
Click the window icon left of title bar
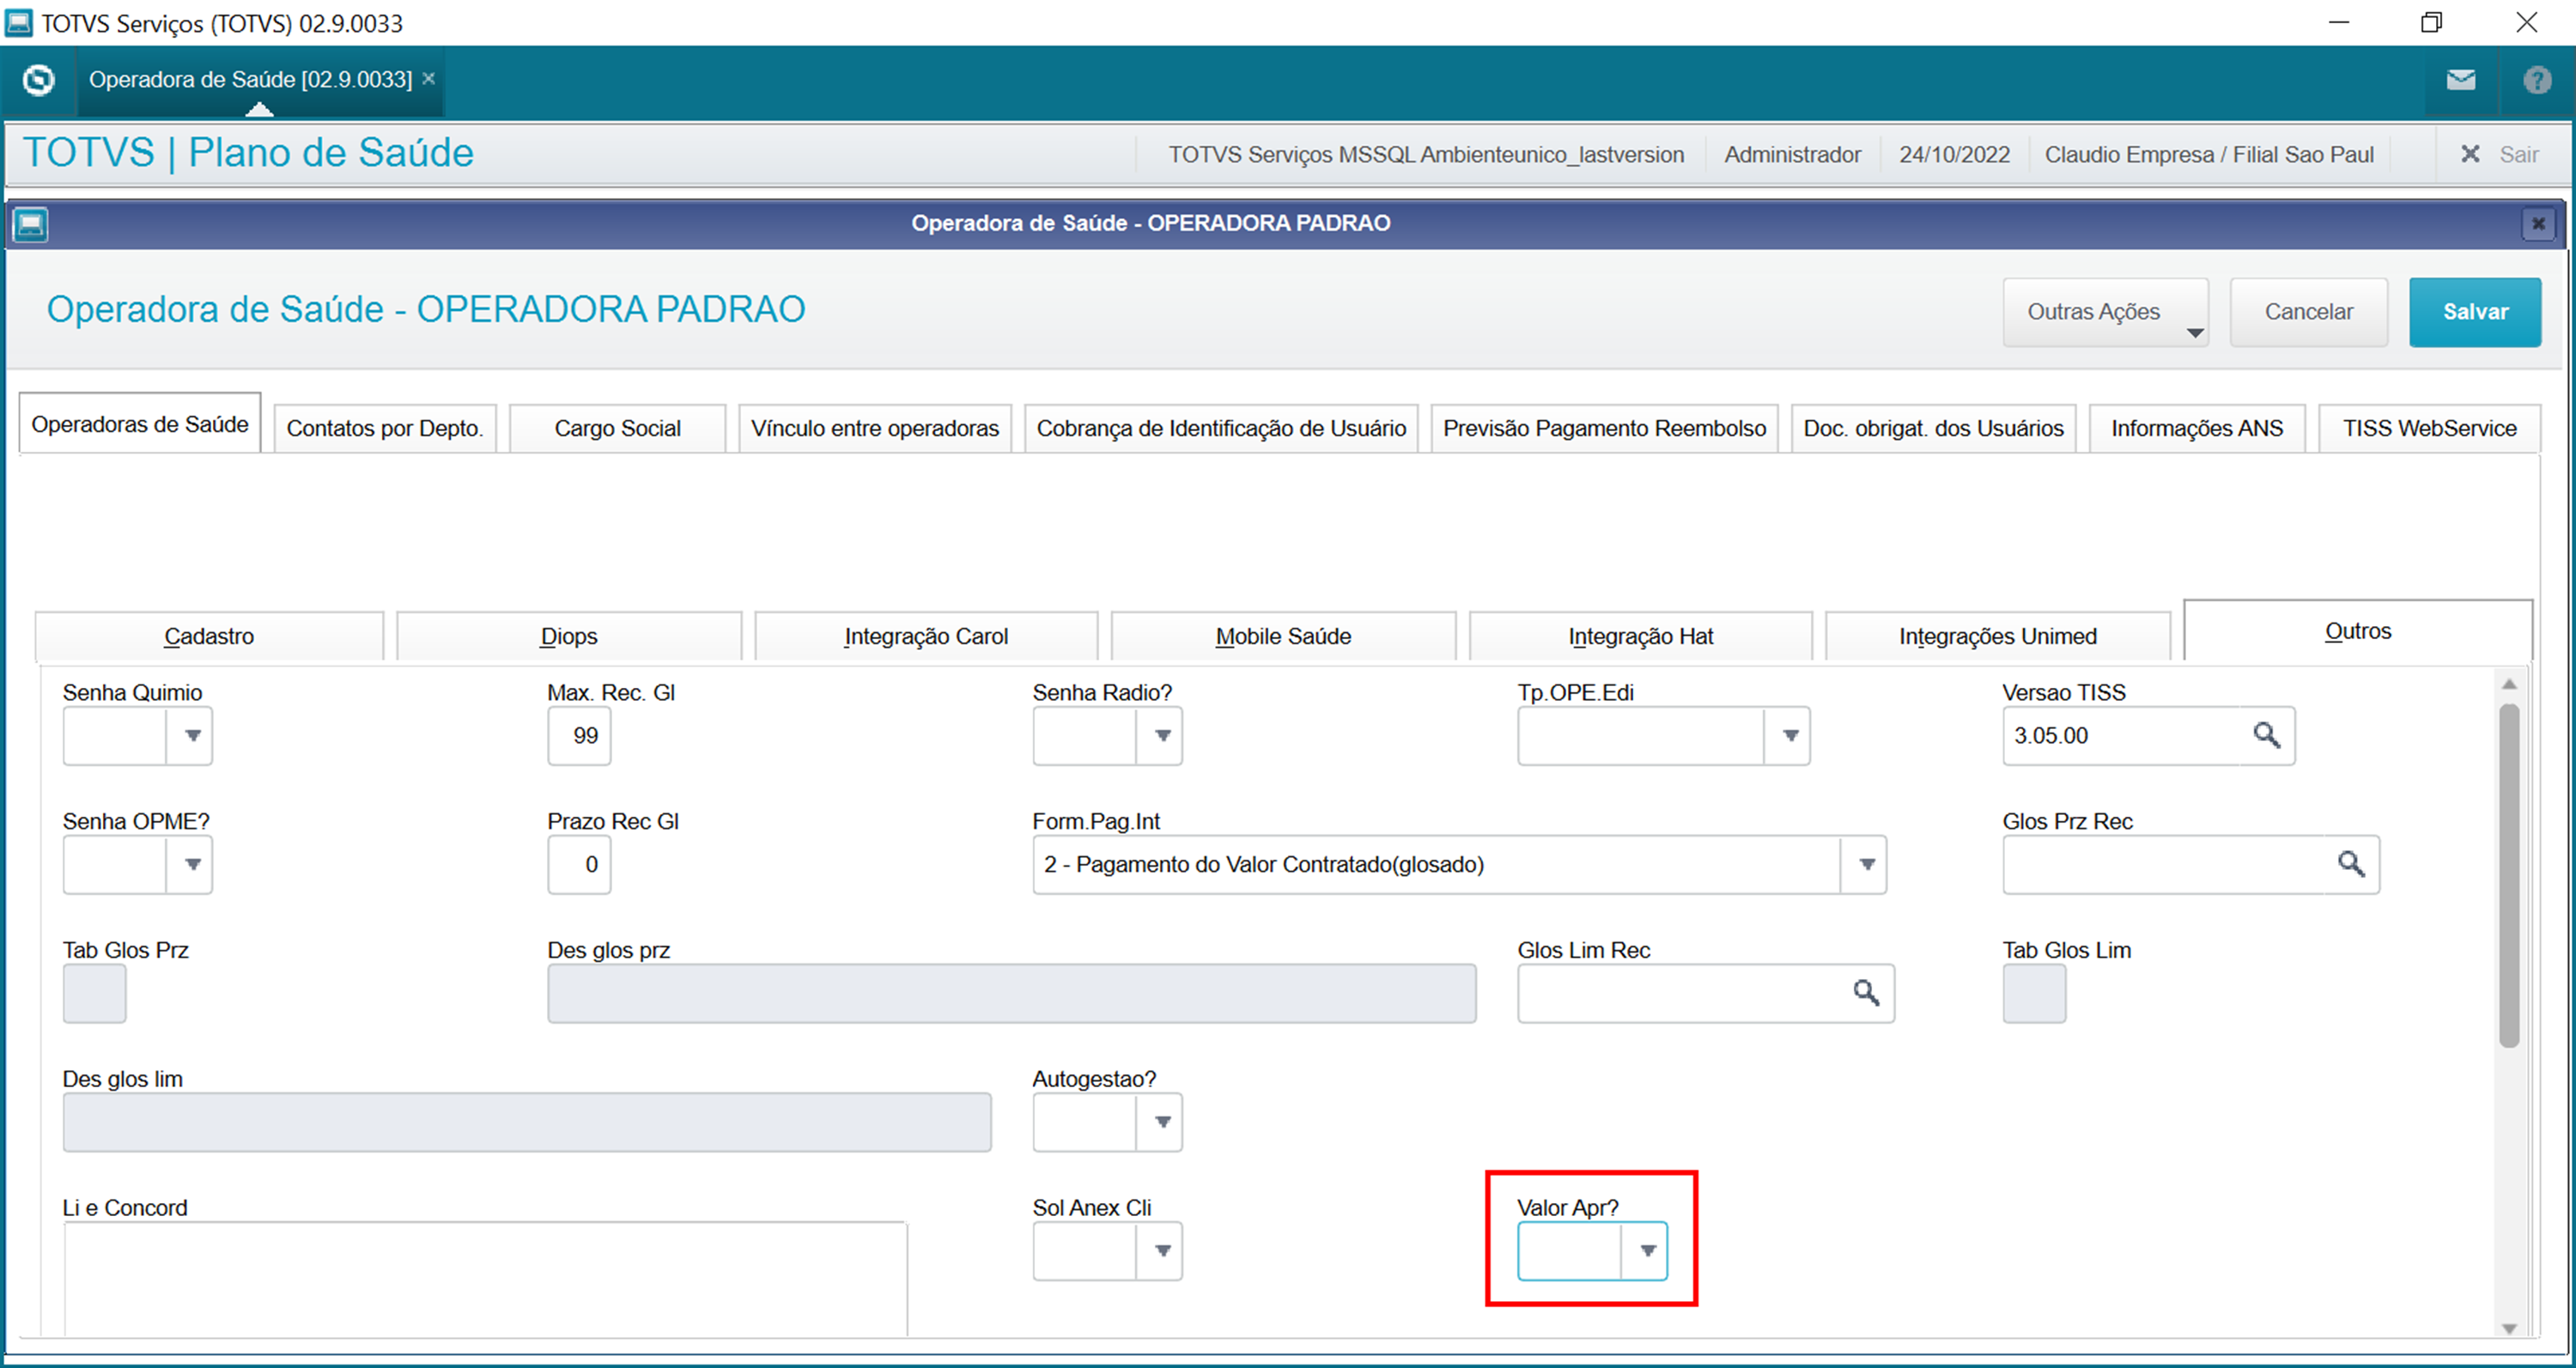[30, 224]
